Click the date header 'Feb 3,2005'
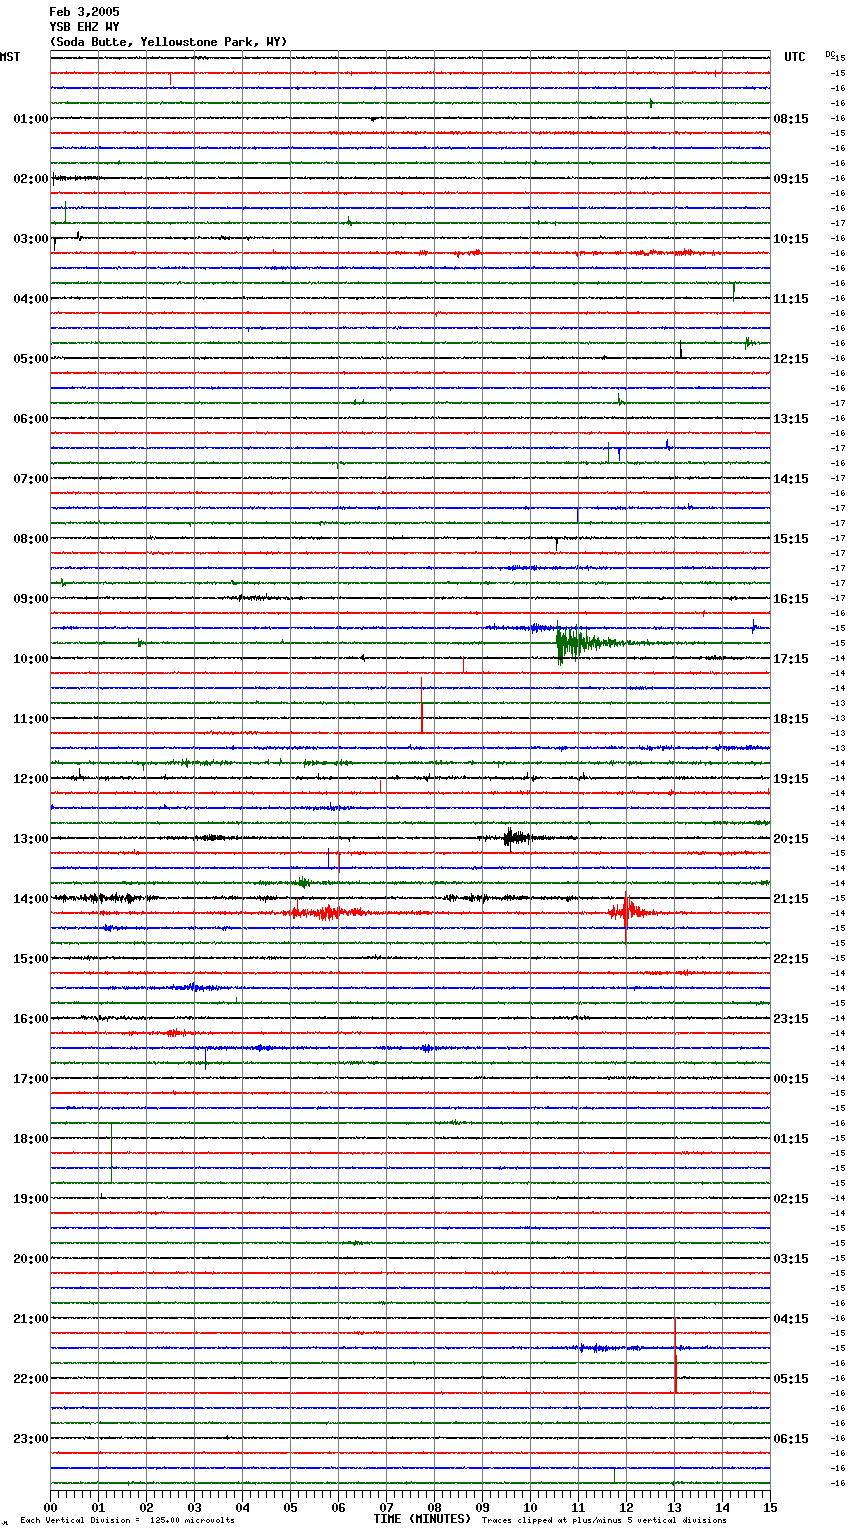Image resolution: width=850 pixels, height=1534 pixels. coord(84,12)
